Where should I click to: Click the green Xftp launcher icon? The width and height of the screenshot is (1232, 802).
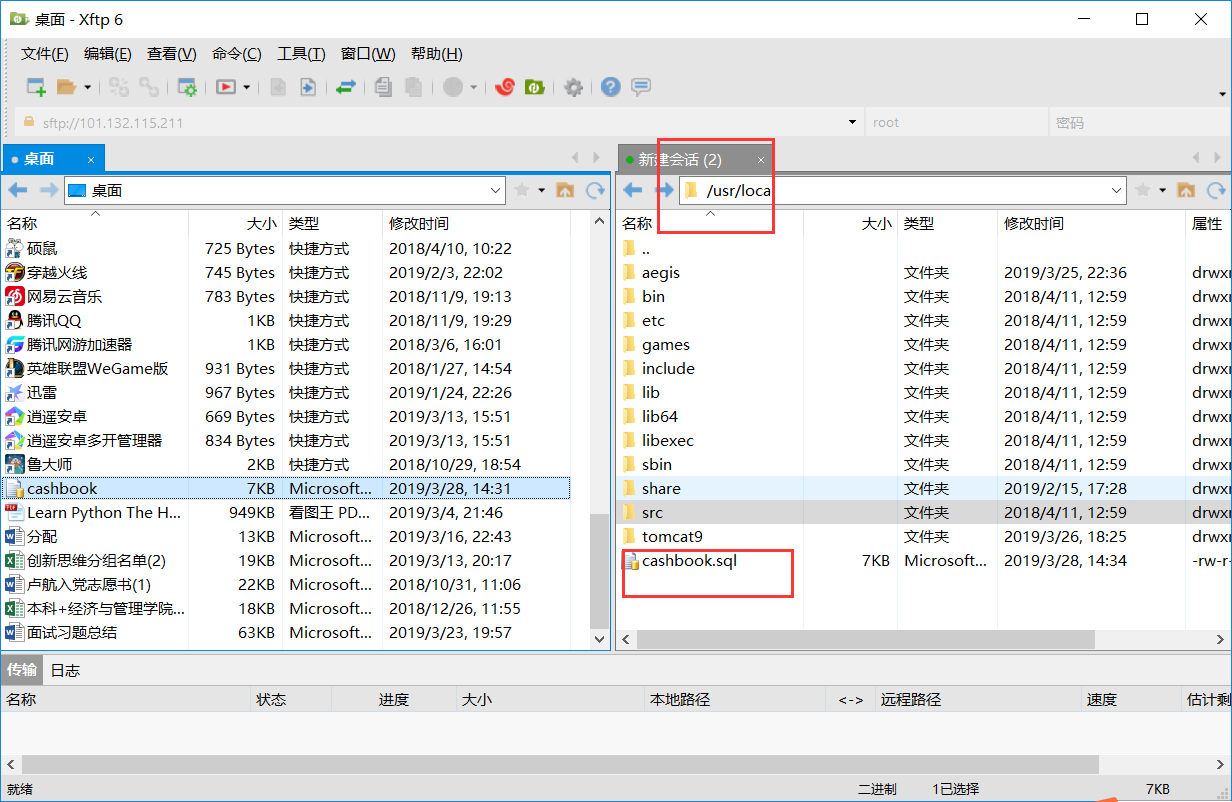[x=534, y=87]
